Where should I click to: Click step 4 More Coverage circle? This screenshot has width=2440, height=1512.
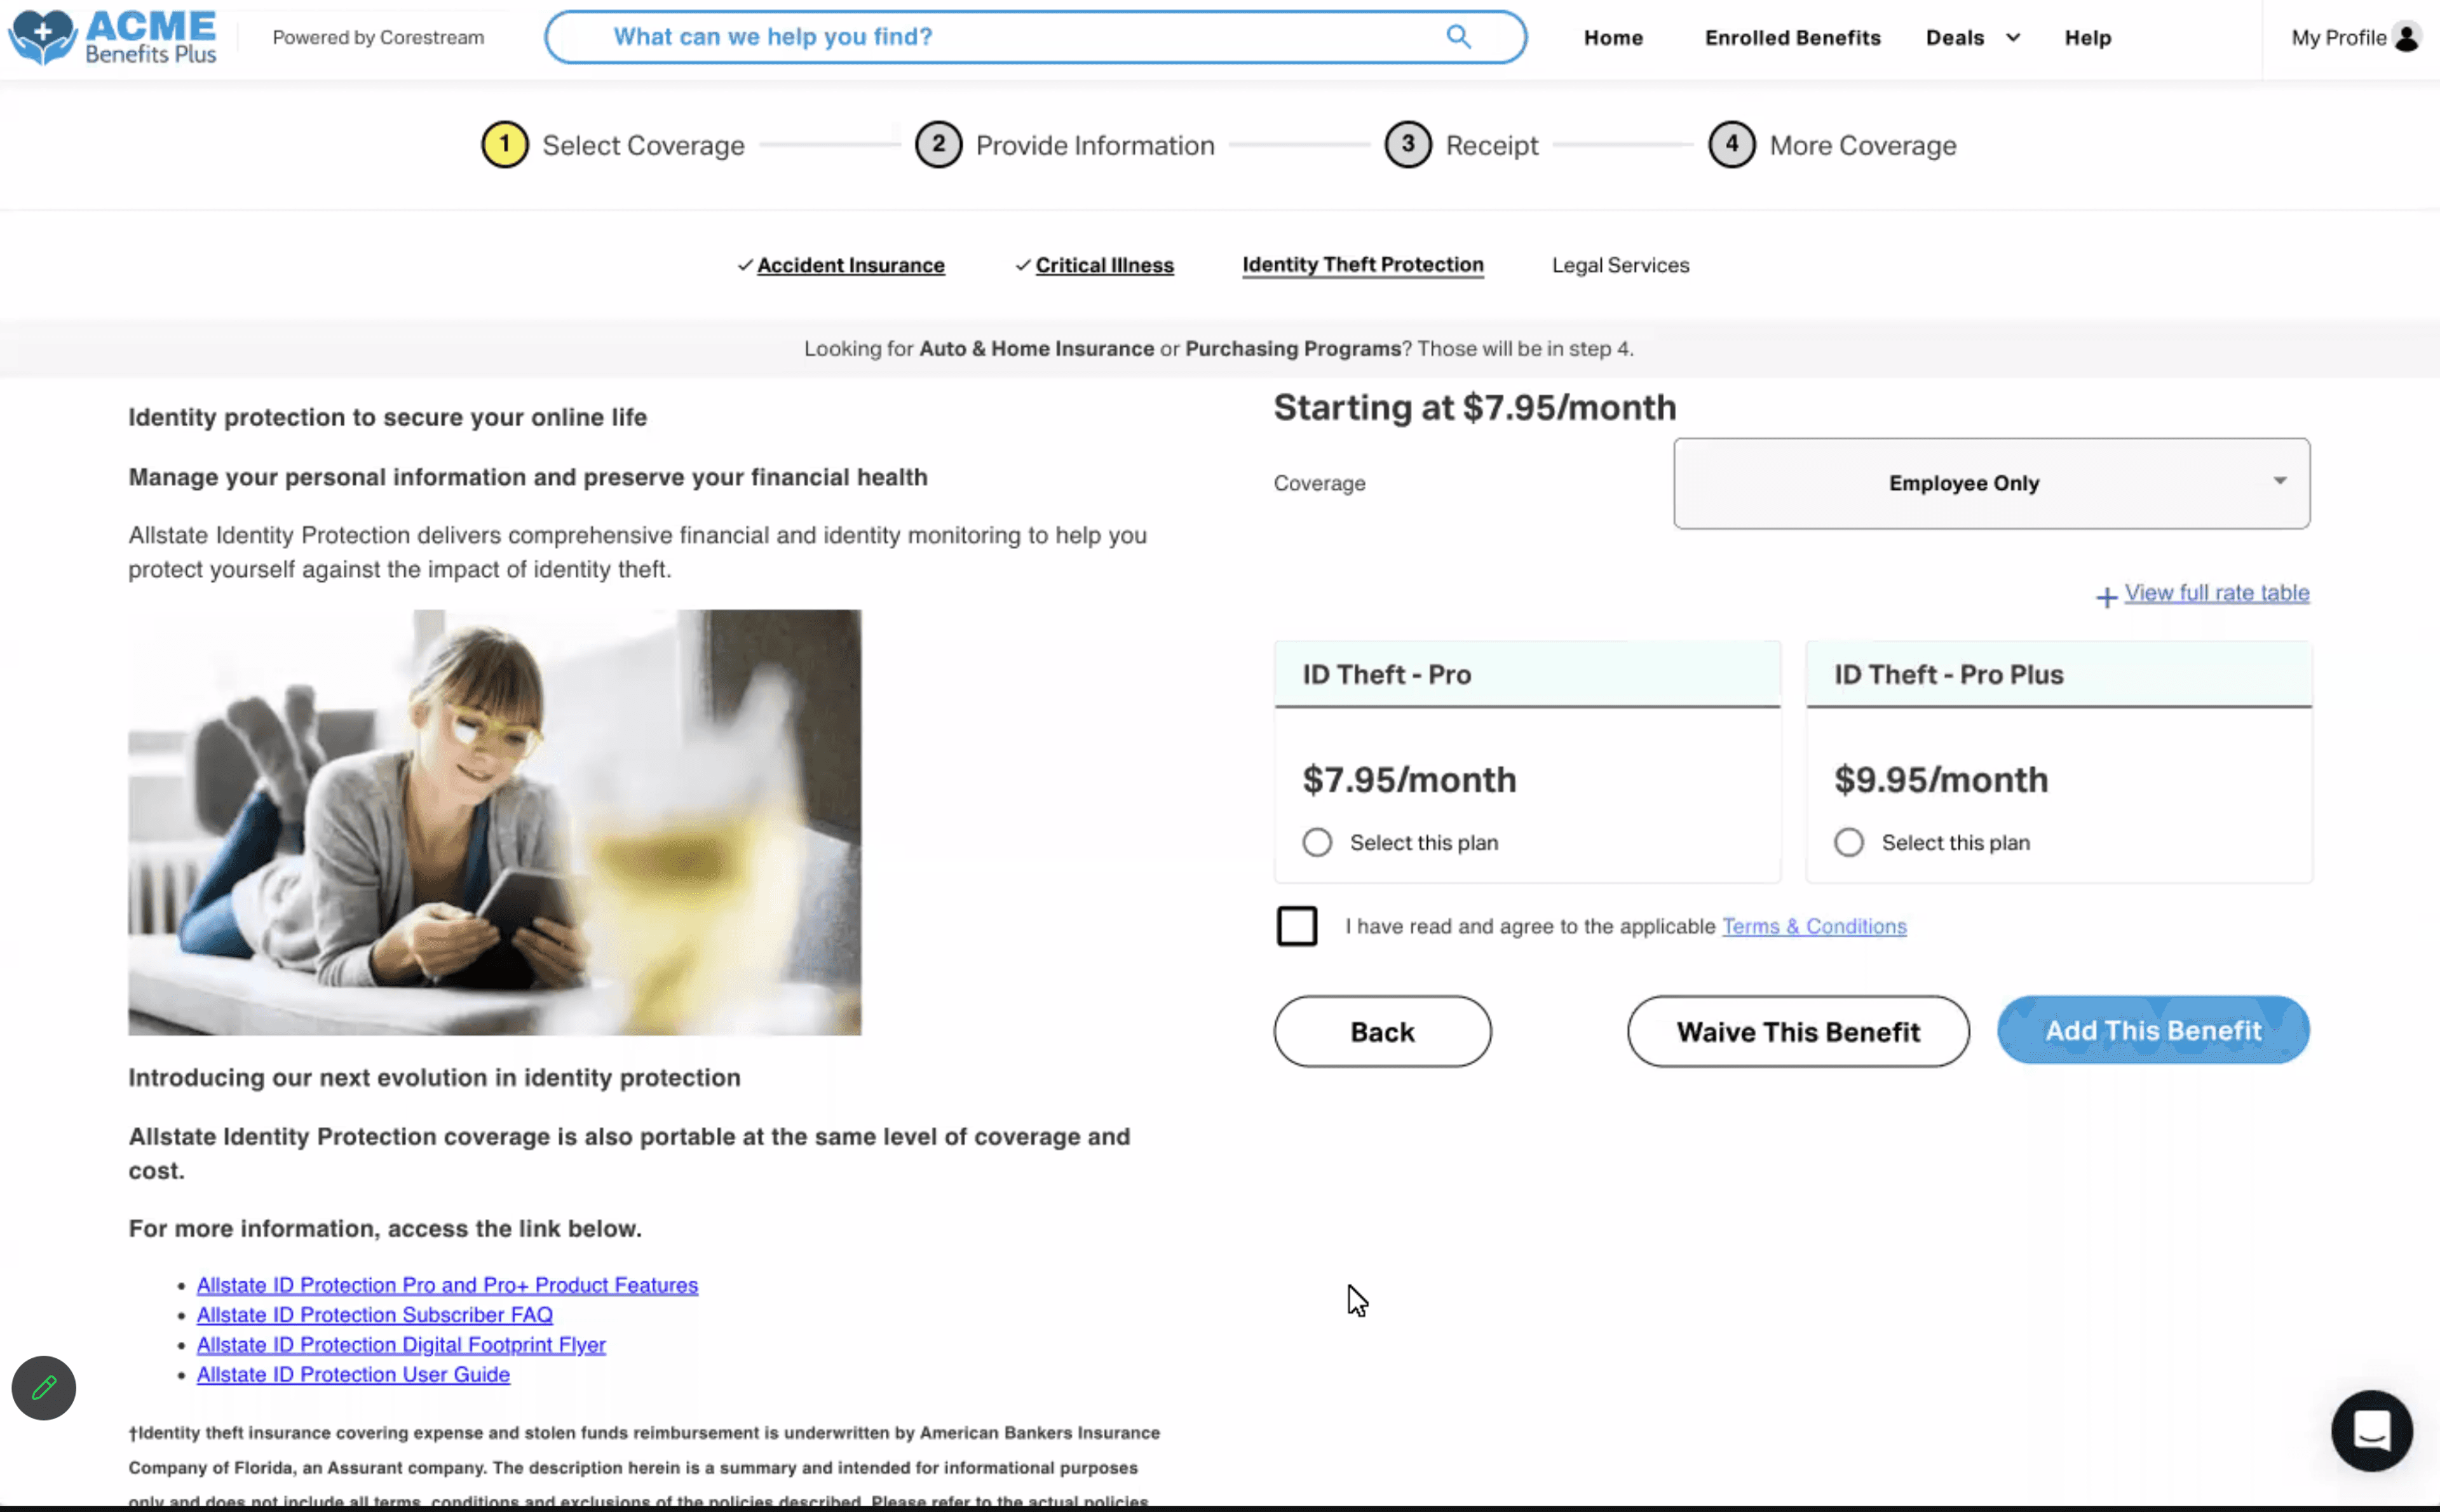[x=1732, y=145]
